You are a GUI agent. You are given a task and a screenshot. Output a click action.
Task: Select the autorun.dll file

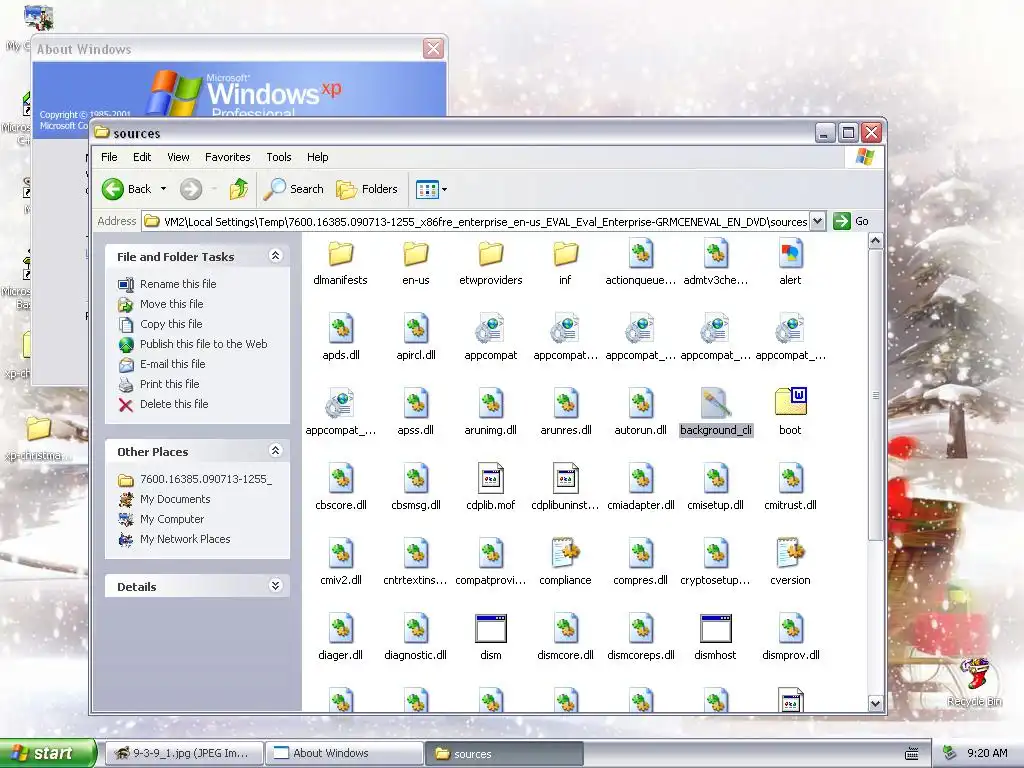(x=641, y=413)
